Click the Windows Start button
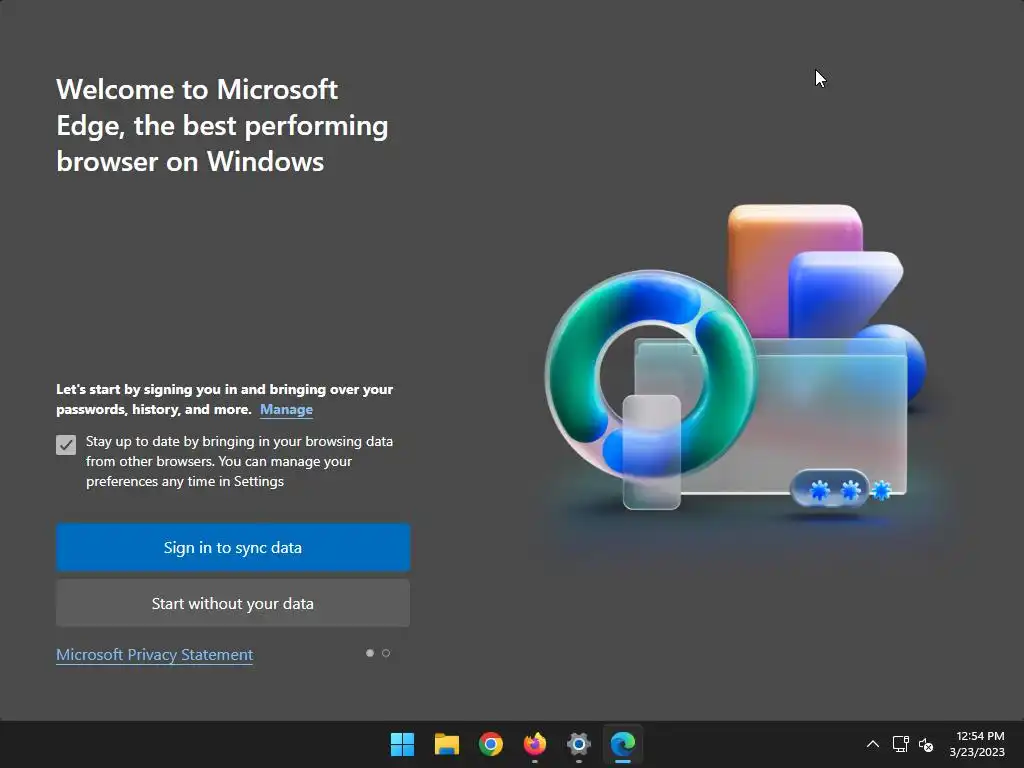Viewport: 1024px width, 768px height. pos(402,744)
